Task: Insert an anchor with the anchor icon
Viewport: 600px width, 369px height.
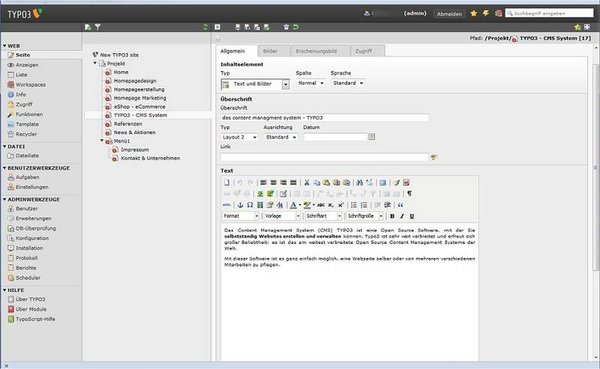Action: (240, 205)
